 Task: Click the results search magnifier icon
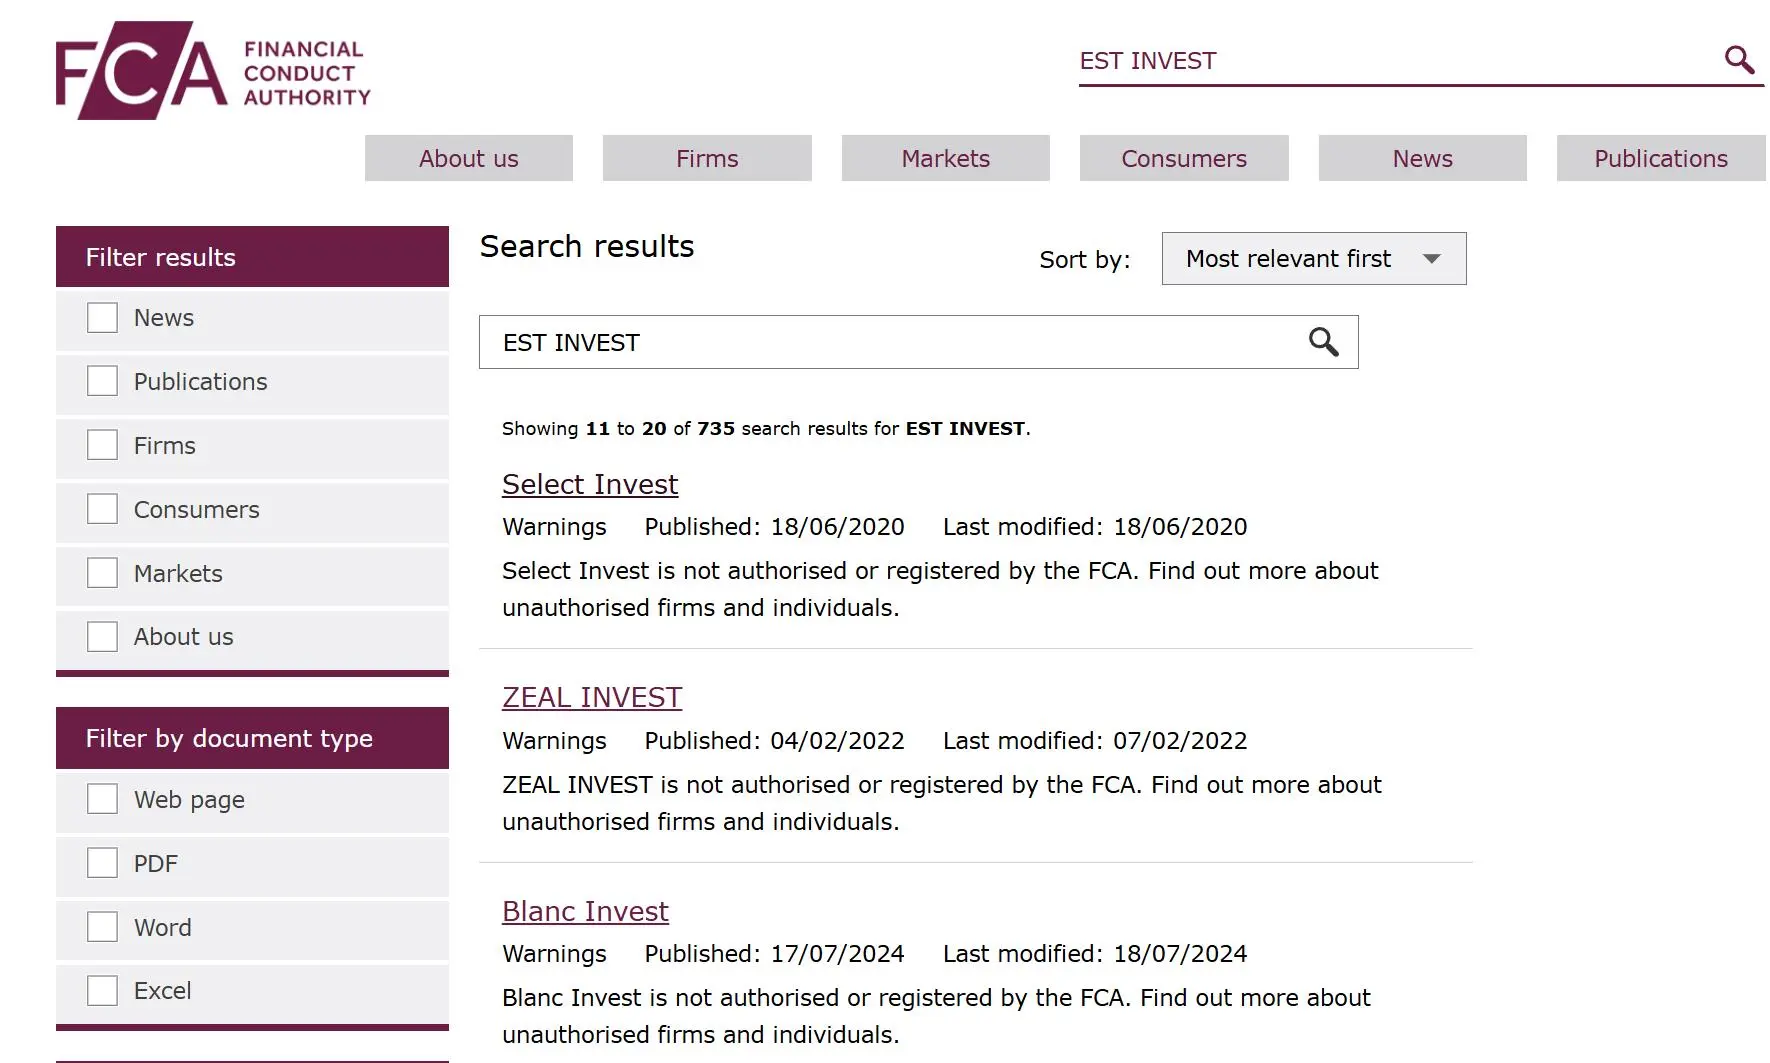pos(1323,342)
